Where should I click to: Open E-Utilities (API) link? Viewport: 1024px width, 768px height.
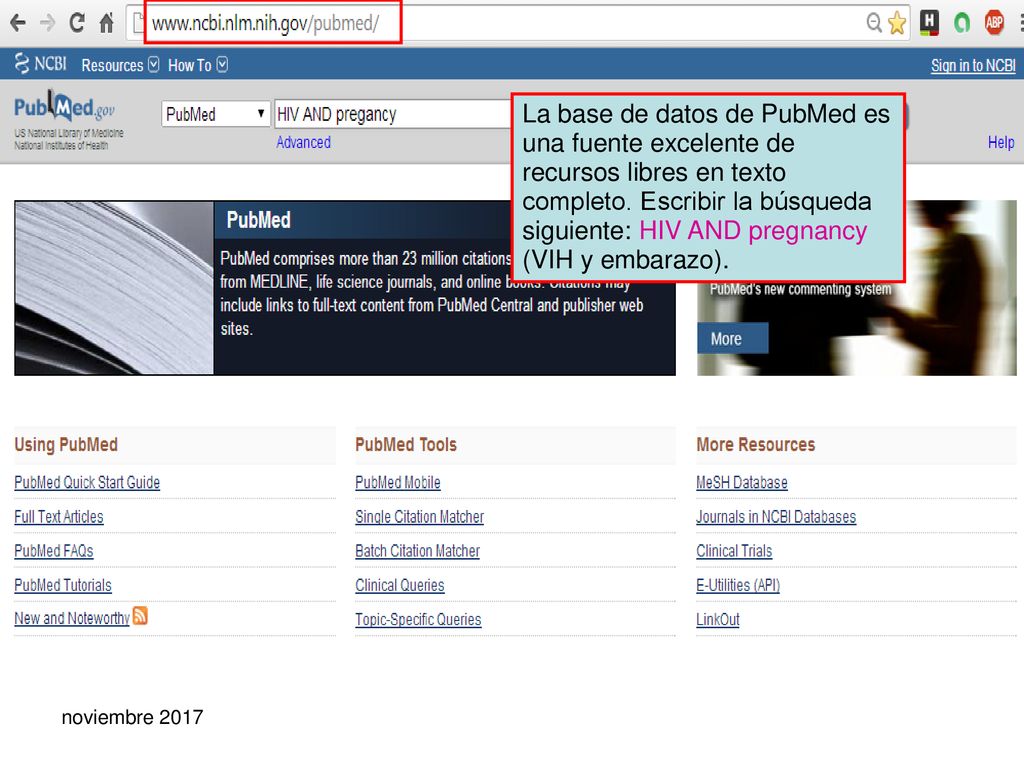[x=738, y=585]
